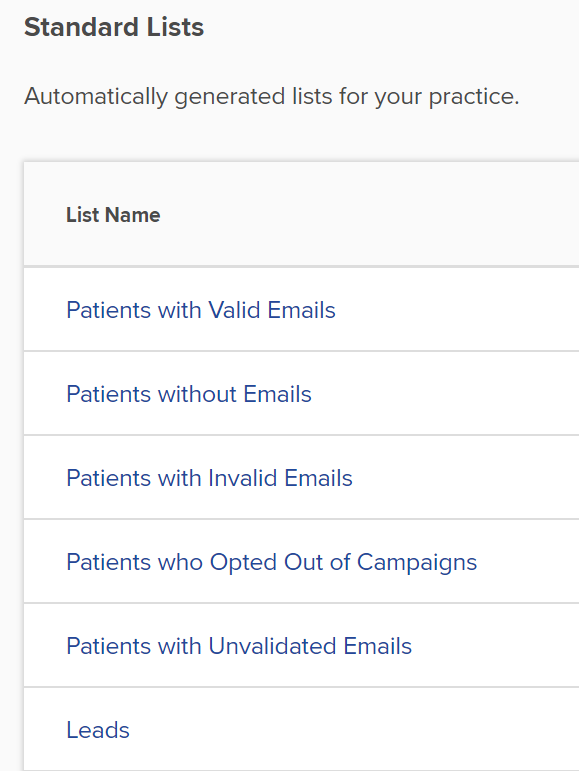Open the Patients without Emails list
This screenshot has width=579, height=771.
coord(189,394)
